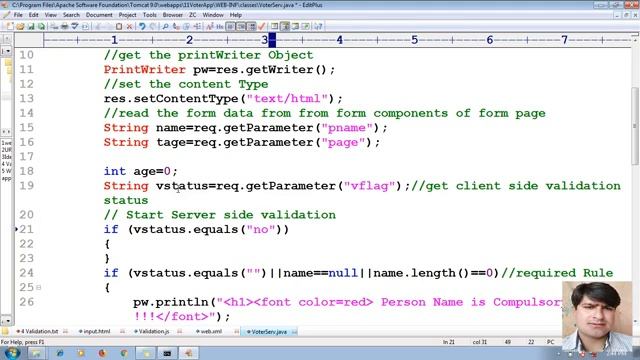
Task: Open the Browser menu
Action: coord(173,15)
